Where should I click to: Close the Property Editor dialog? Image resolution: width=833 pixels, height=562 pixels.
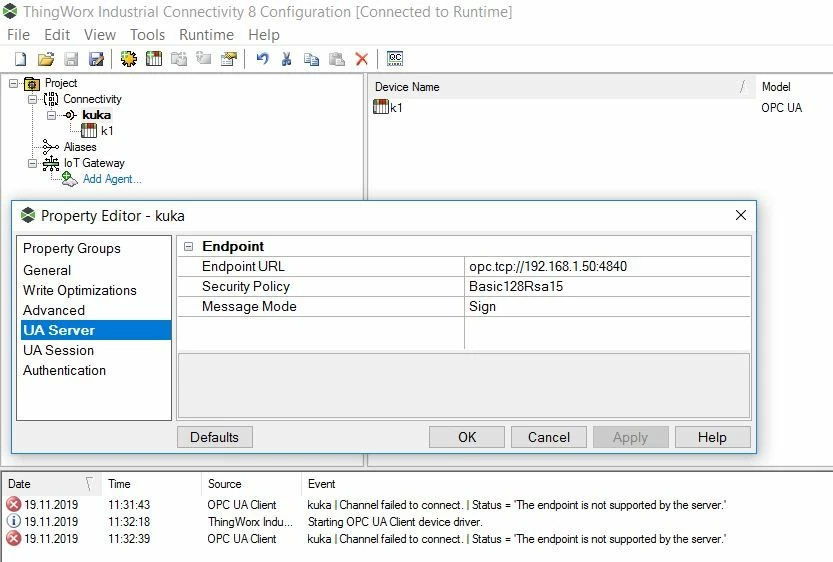tap(741, 215)
